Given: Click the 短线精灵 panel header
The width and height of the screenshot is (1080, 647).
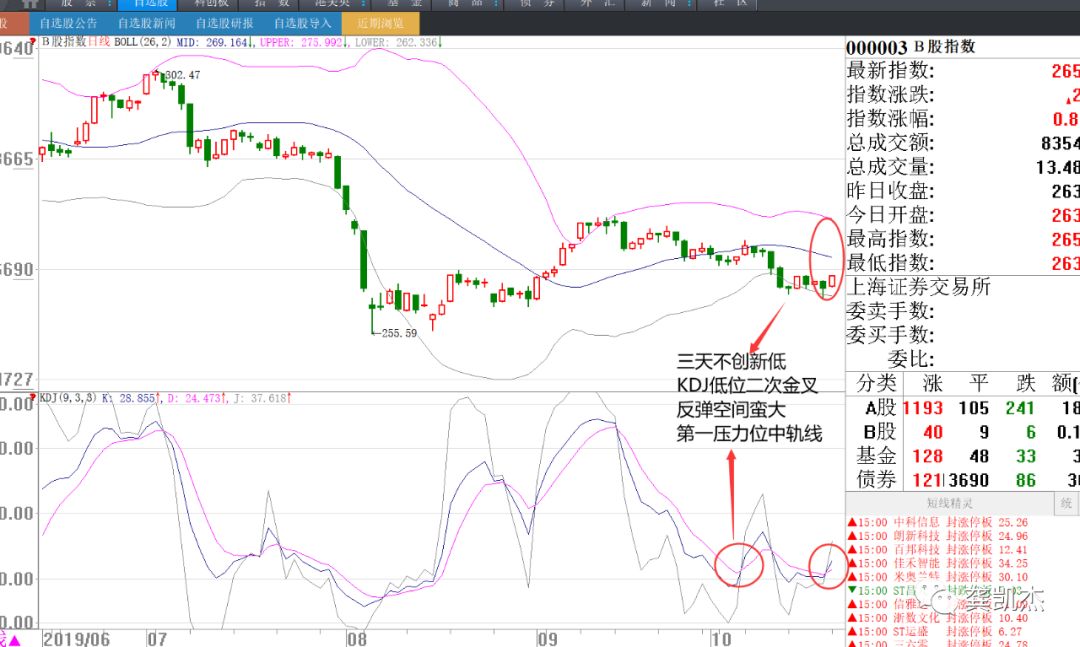Looking at the screenshot, I should click(950, 503).
